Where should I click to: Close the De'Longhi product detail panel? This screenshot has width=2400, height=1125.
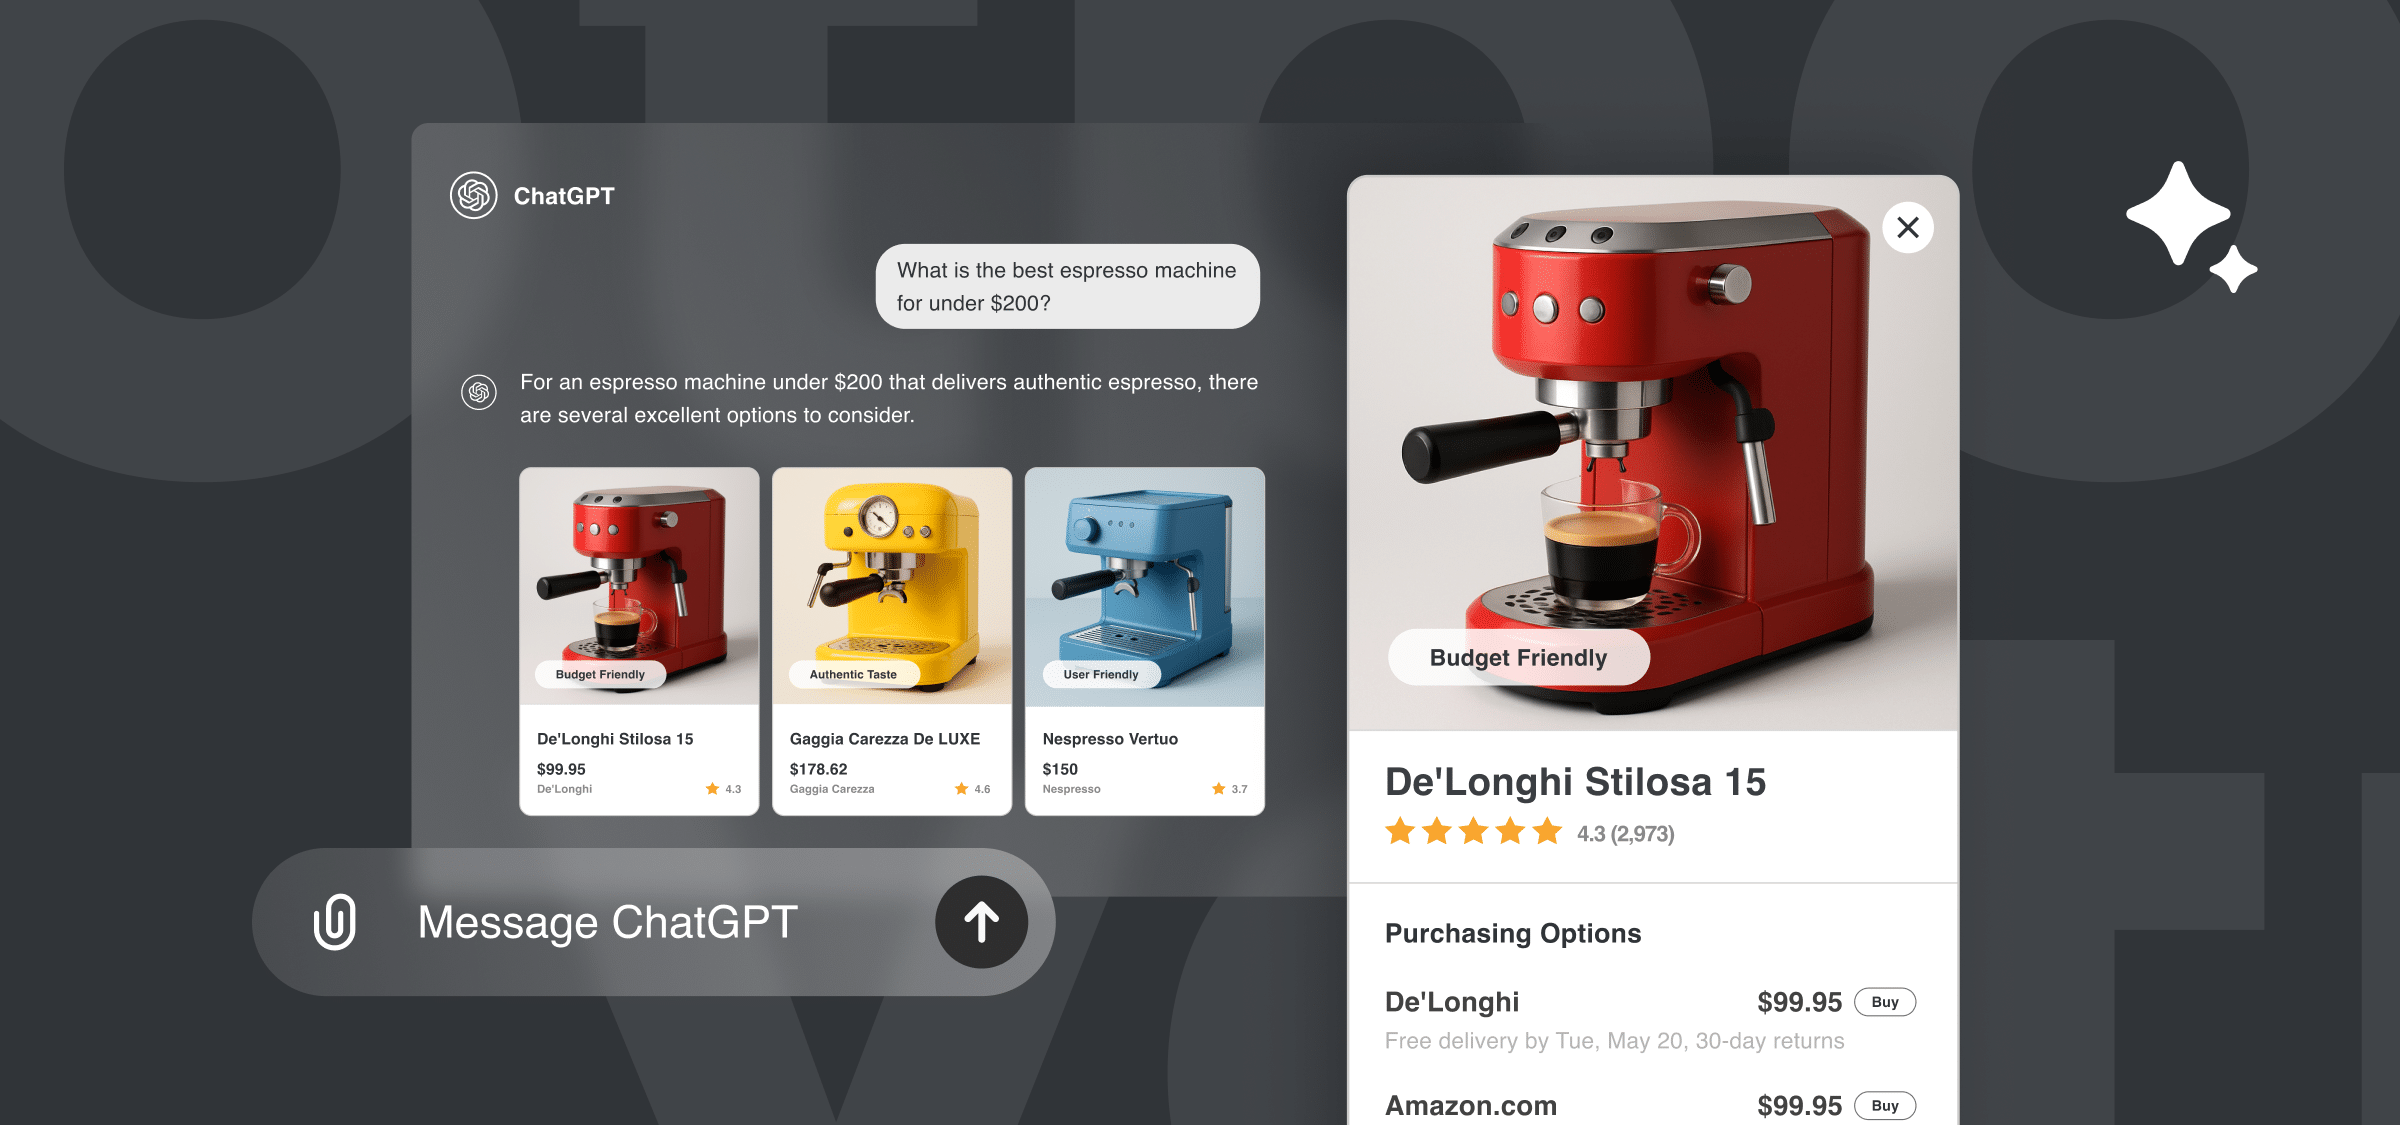[x=1908, y=228]
